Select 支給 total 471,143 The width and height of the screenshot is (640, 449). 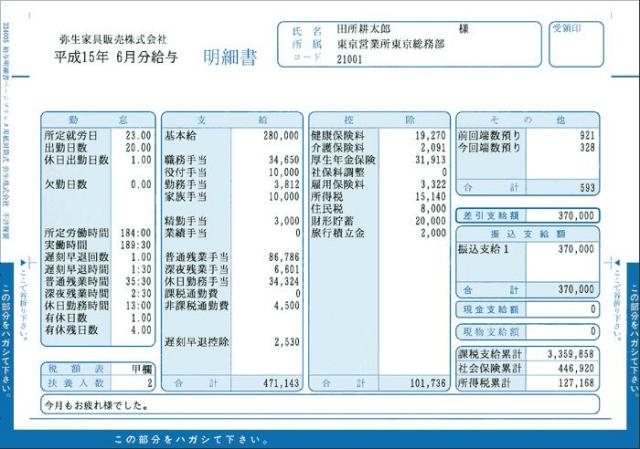(x=281, y=384)
